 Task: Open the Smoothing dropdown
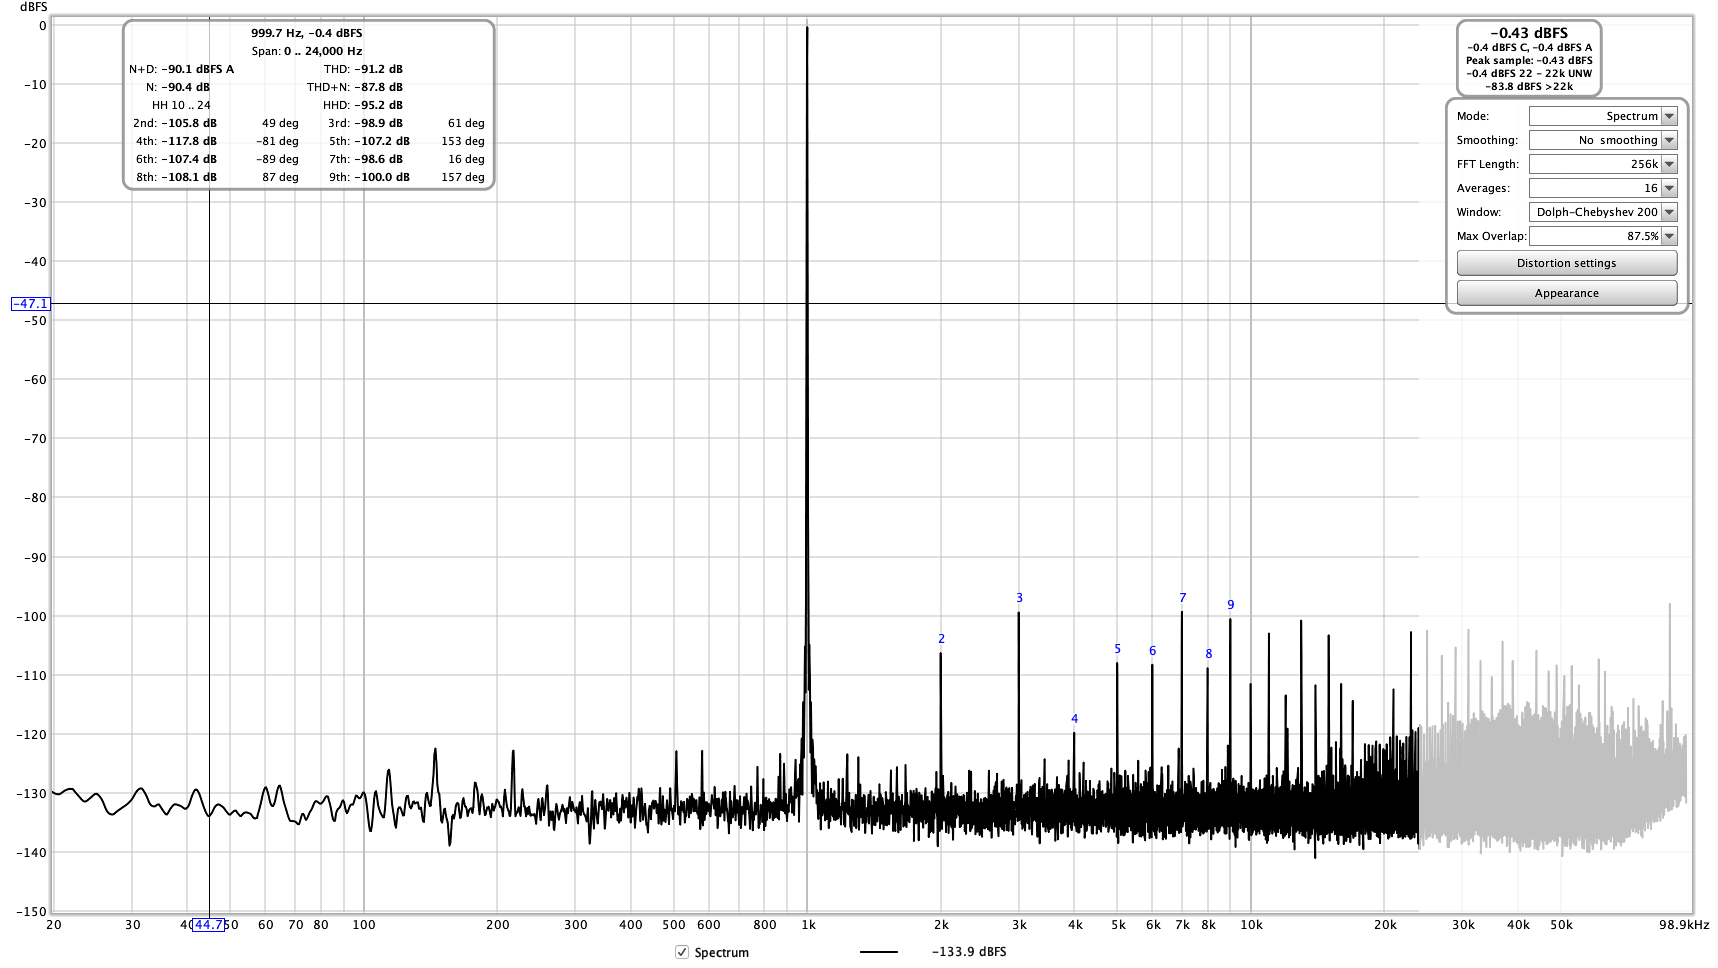pos(1603,140)
